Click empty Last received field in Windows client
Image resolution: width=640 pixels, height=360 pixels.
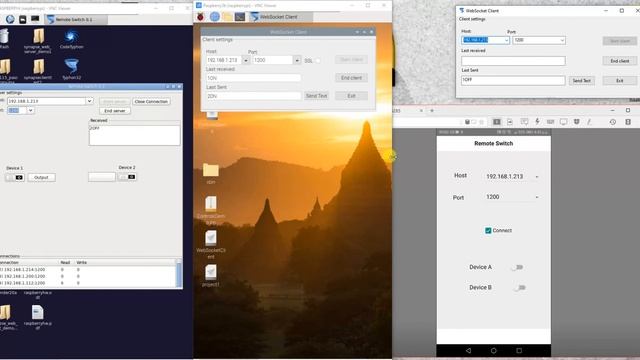[x=513, y=61]
